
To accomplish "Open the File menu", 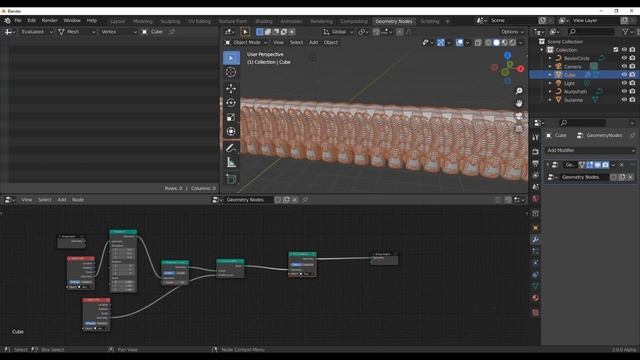I will (x=18, y=20).
